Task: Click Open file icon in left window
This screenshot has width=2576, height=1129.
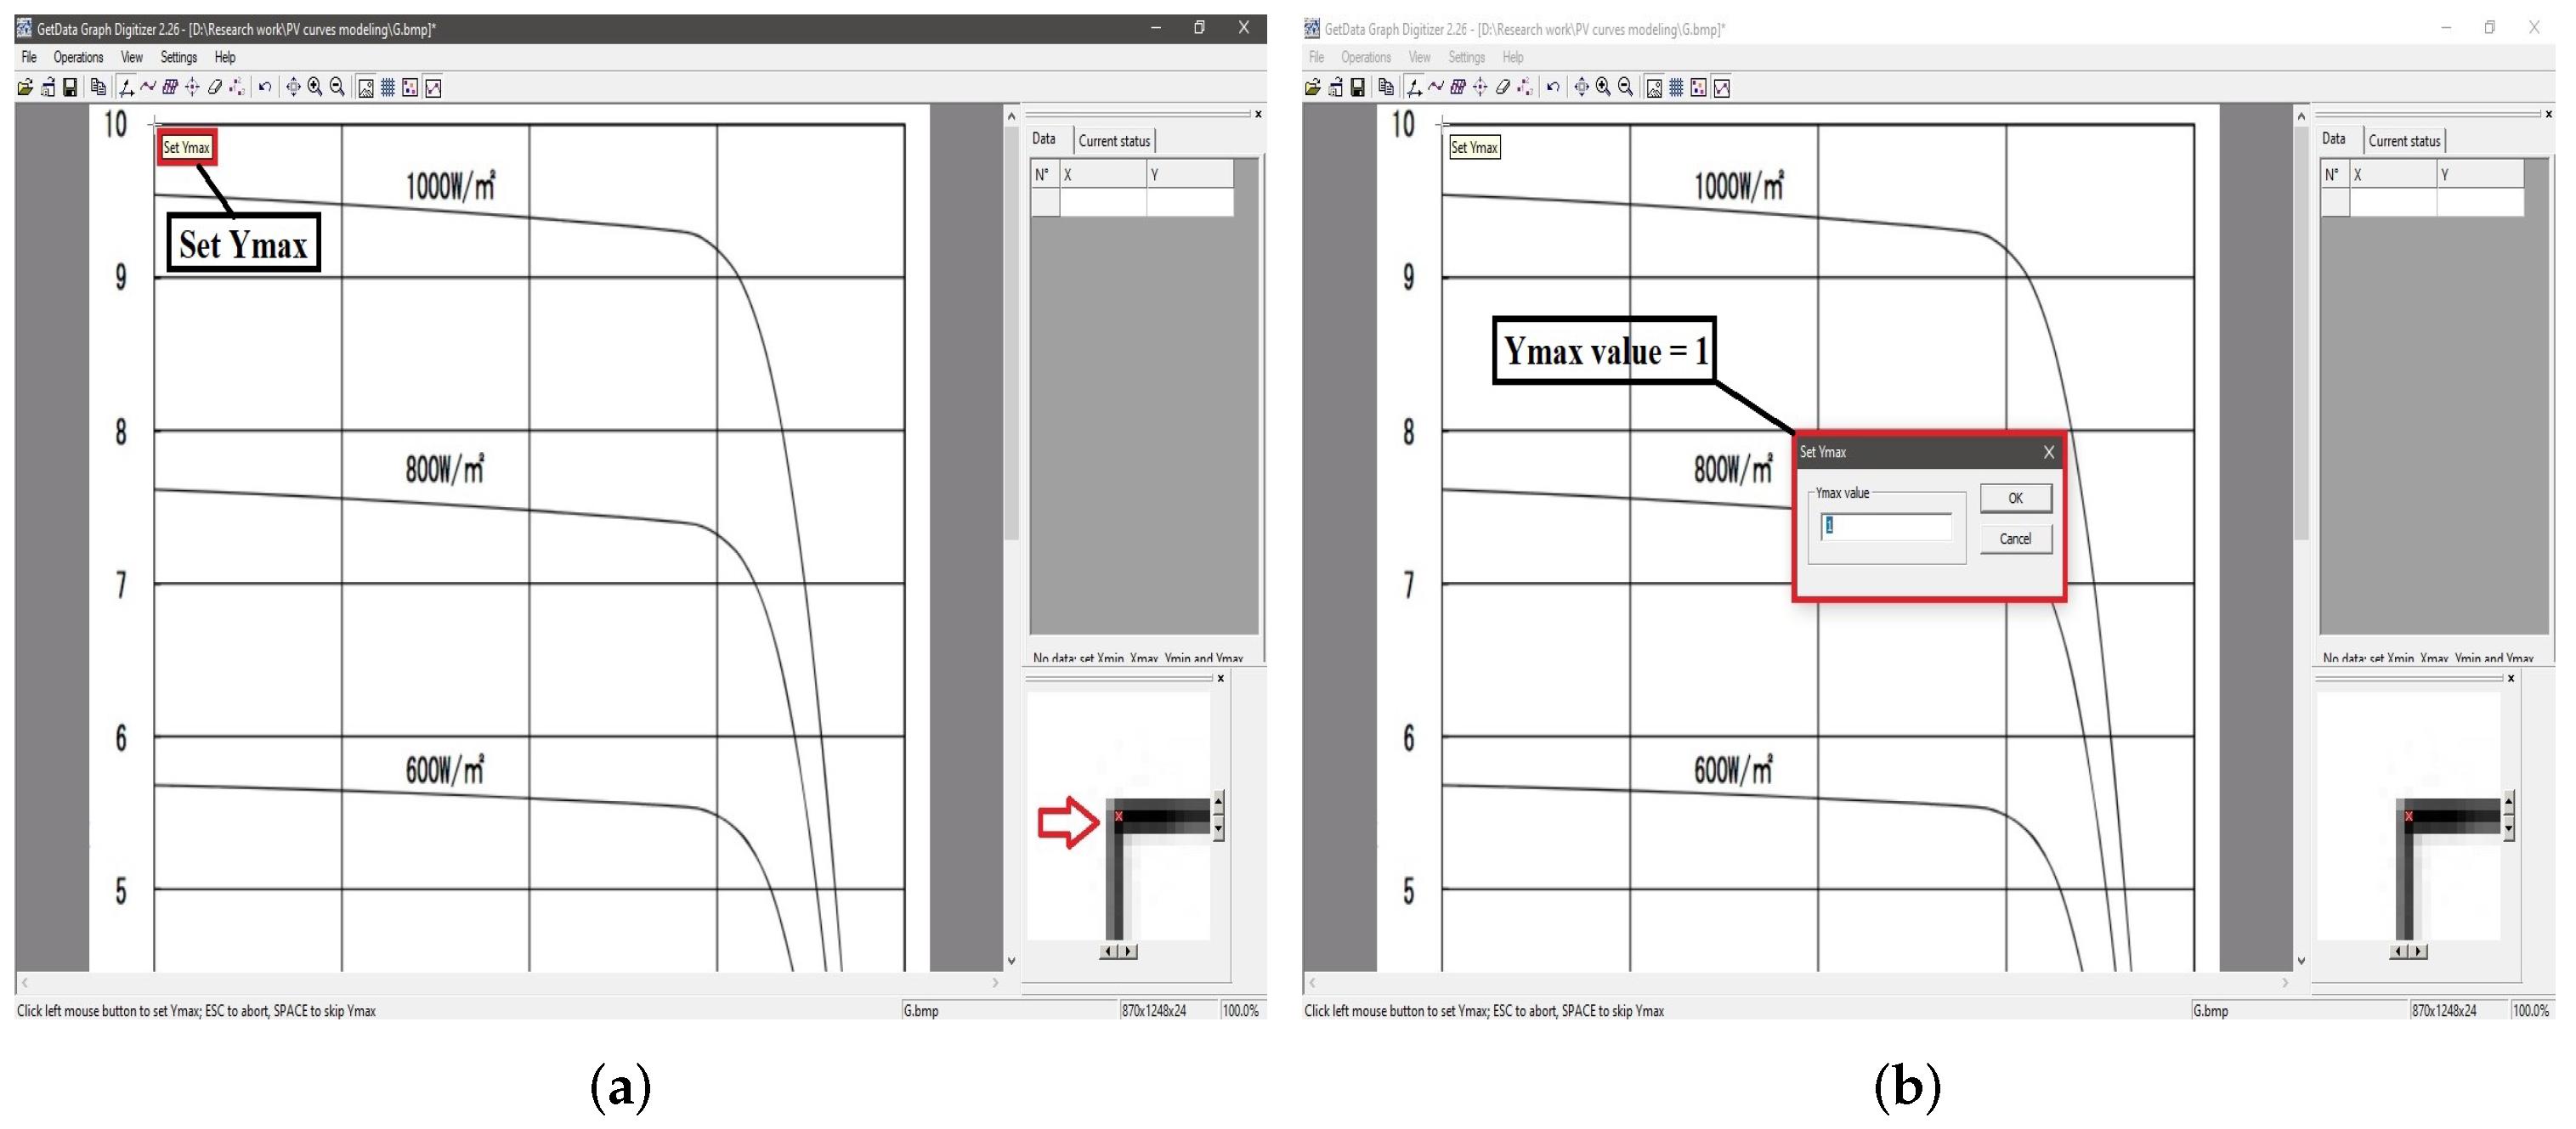Action: (25, 88)
